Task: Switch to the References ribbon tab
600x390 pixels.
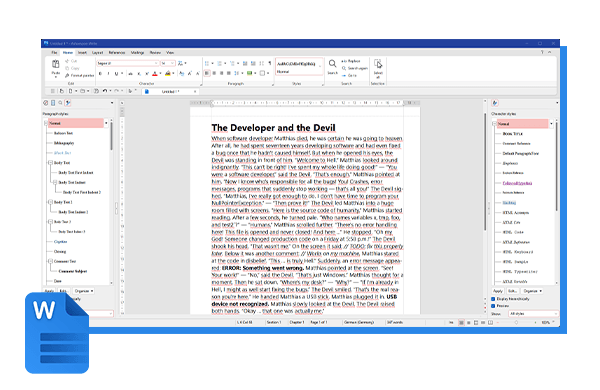Action: 117,52
